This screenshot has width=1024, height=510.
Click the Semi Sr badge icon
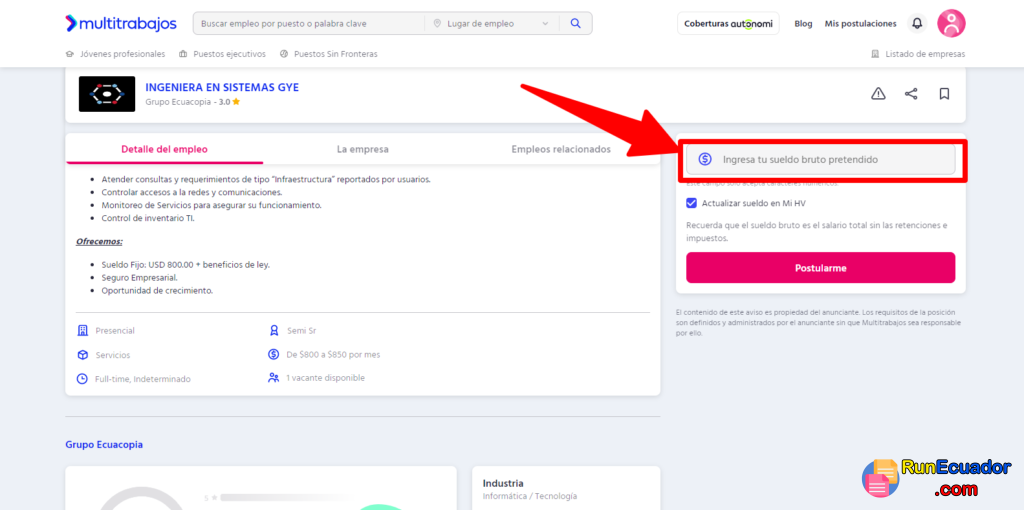pyautogui.click(x=274, y=330)
